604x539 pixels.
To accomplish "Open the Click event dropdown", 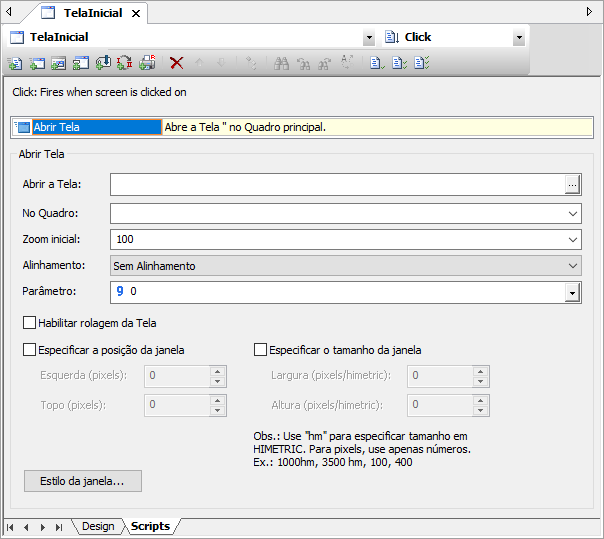I will [x=518, y=38].
